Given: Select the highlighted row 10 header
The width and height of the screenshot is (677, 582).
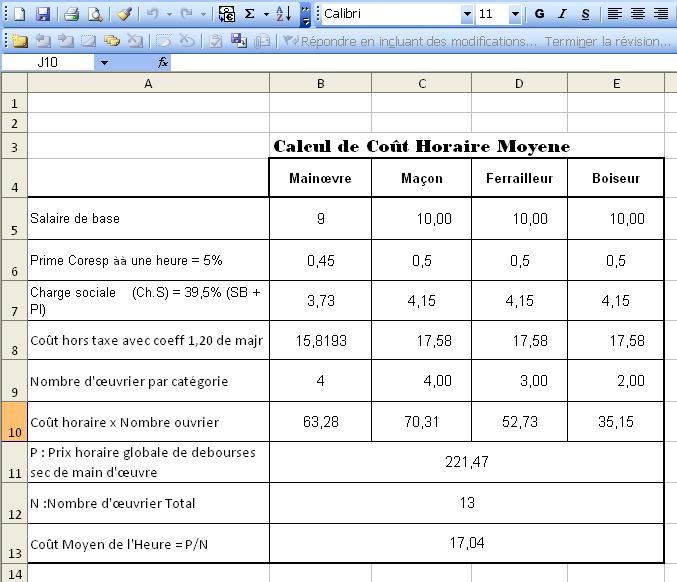Looking at the screenshot, I should click(15, 422).
